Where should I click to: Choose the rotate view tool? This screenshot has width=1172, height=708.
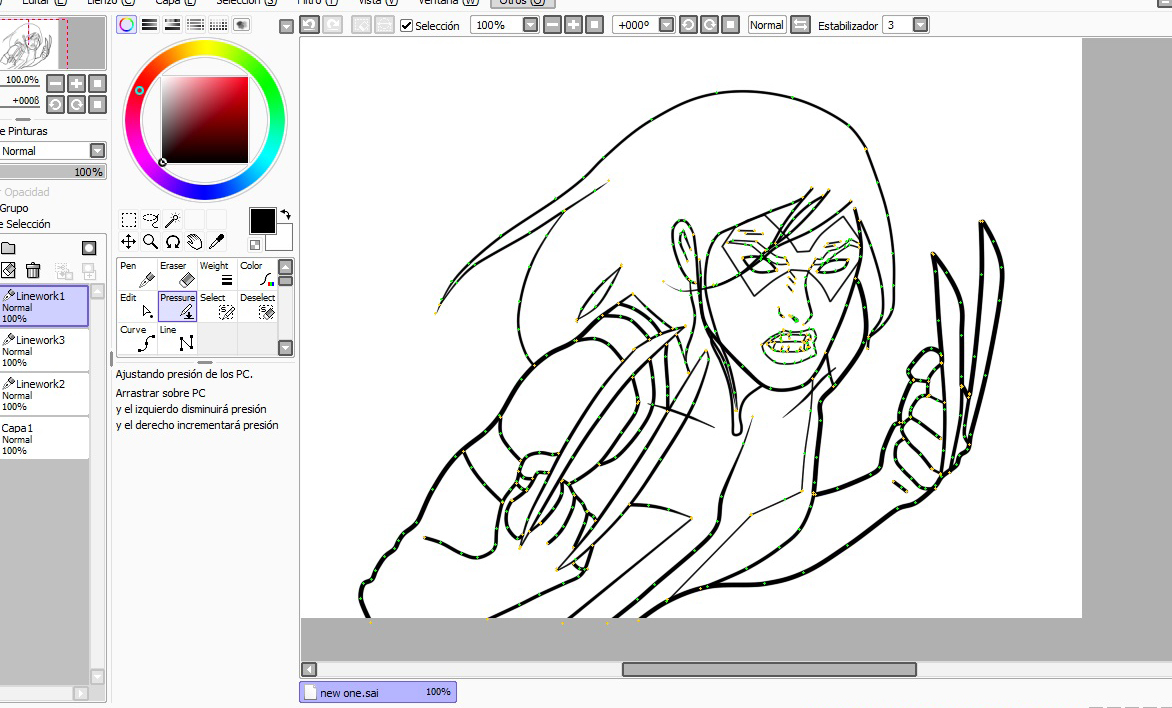tap(173, 241)
